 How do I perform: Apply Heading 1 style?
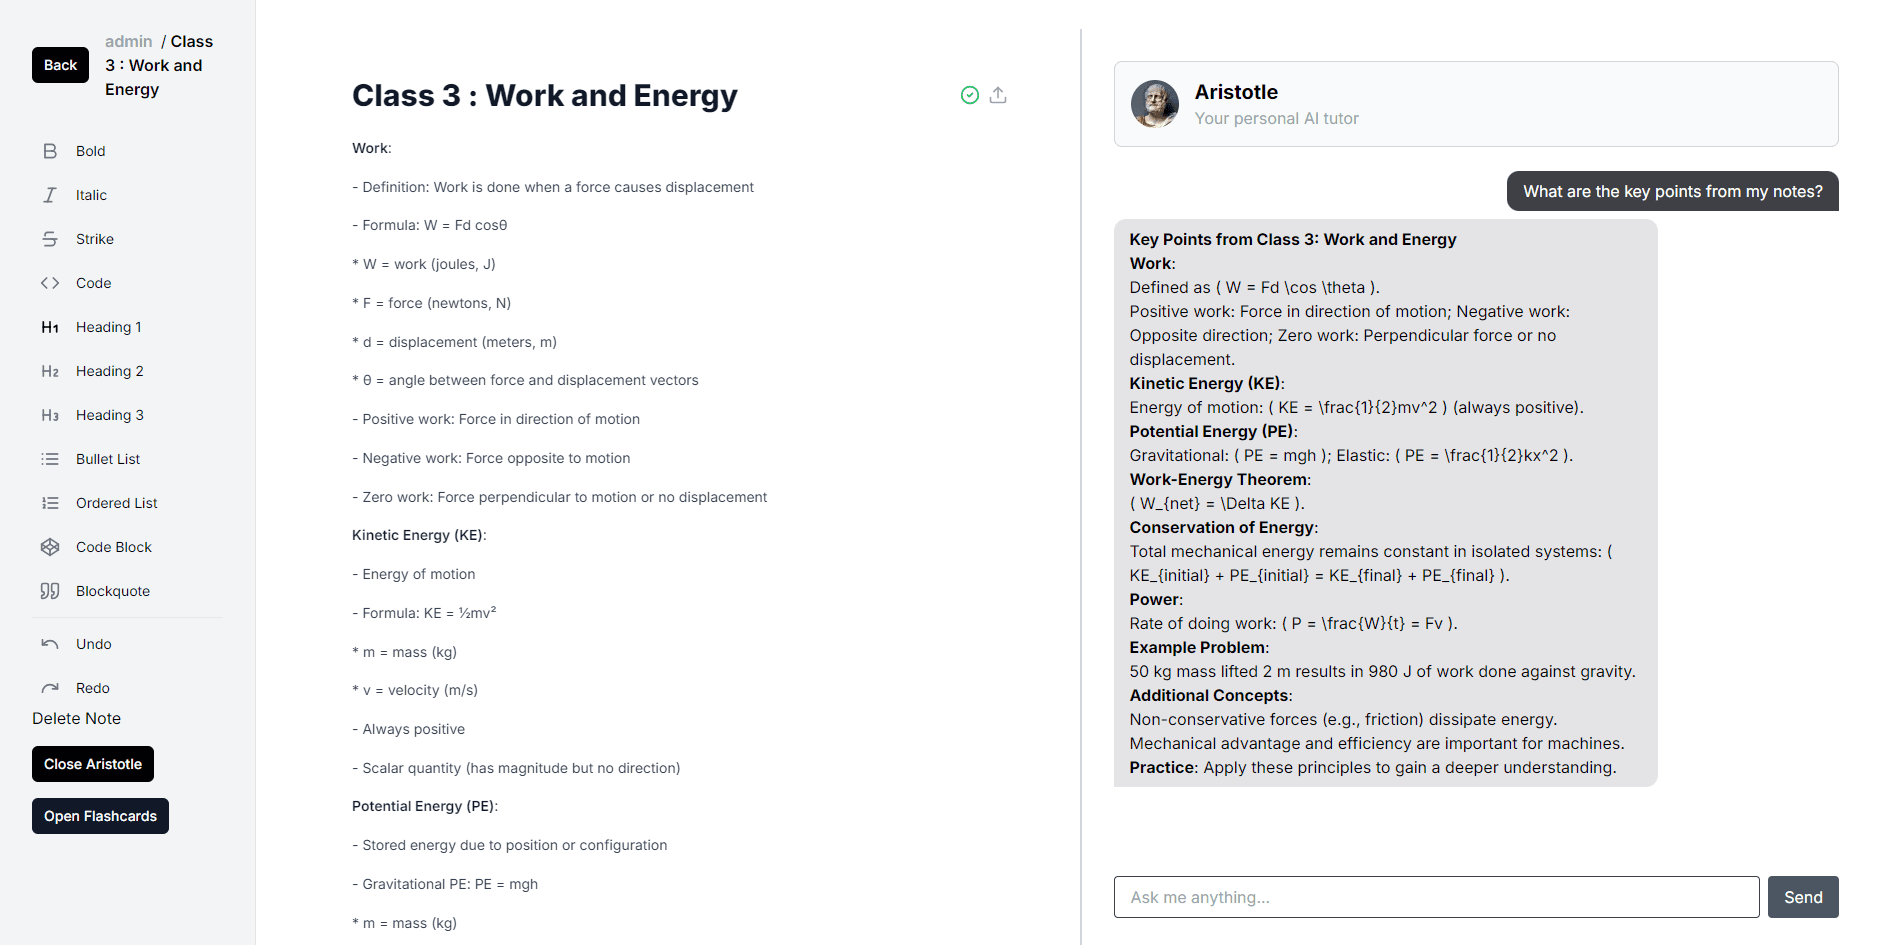click(50, 327)
